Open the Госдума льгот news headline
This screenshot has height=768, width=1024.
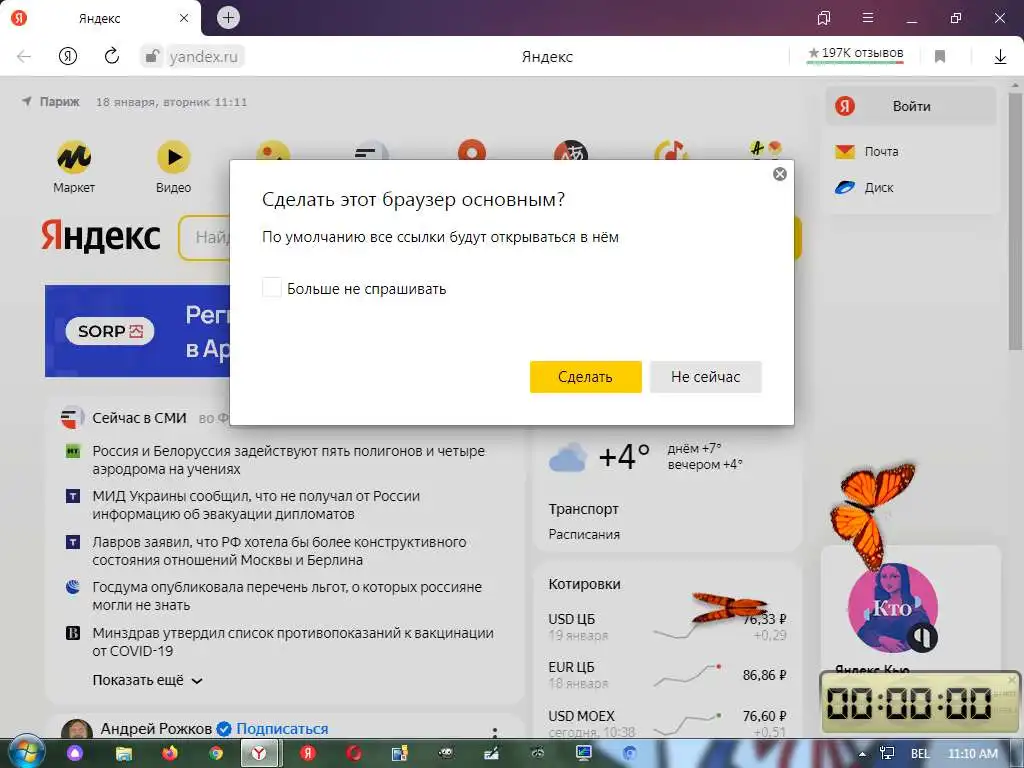coord(287,596)
